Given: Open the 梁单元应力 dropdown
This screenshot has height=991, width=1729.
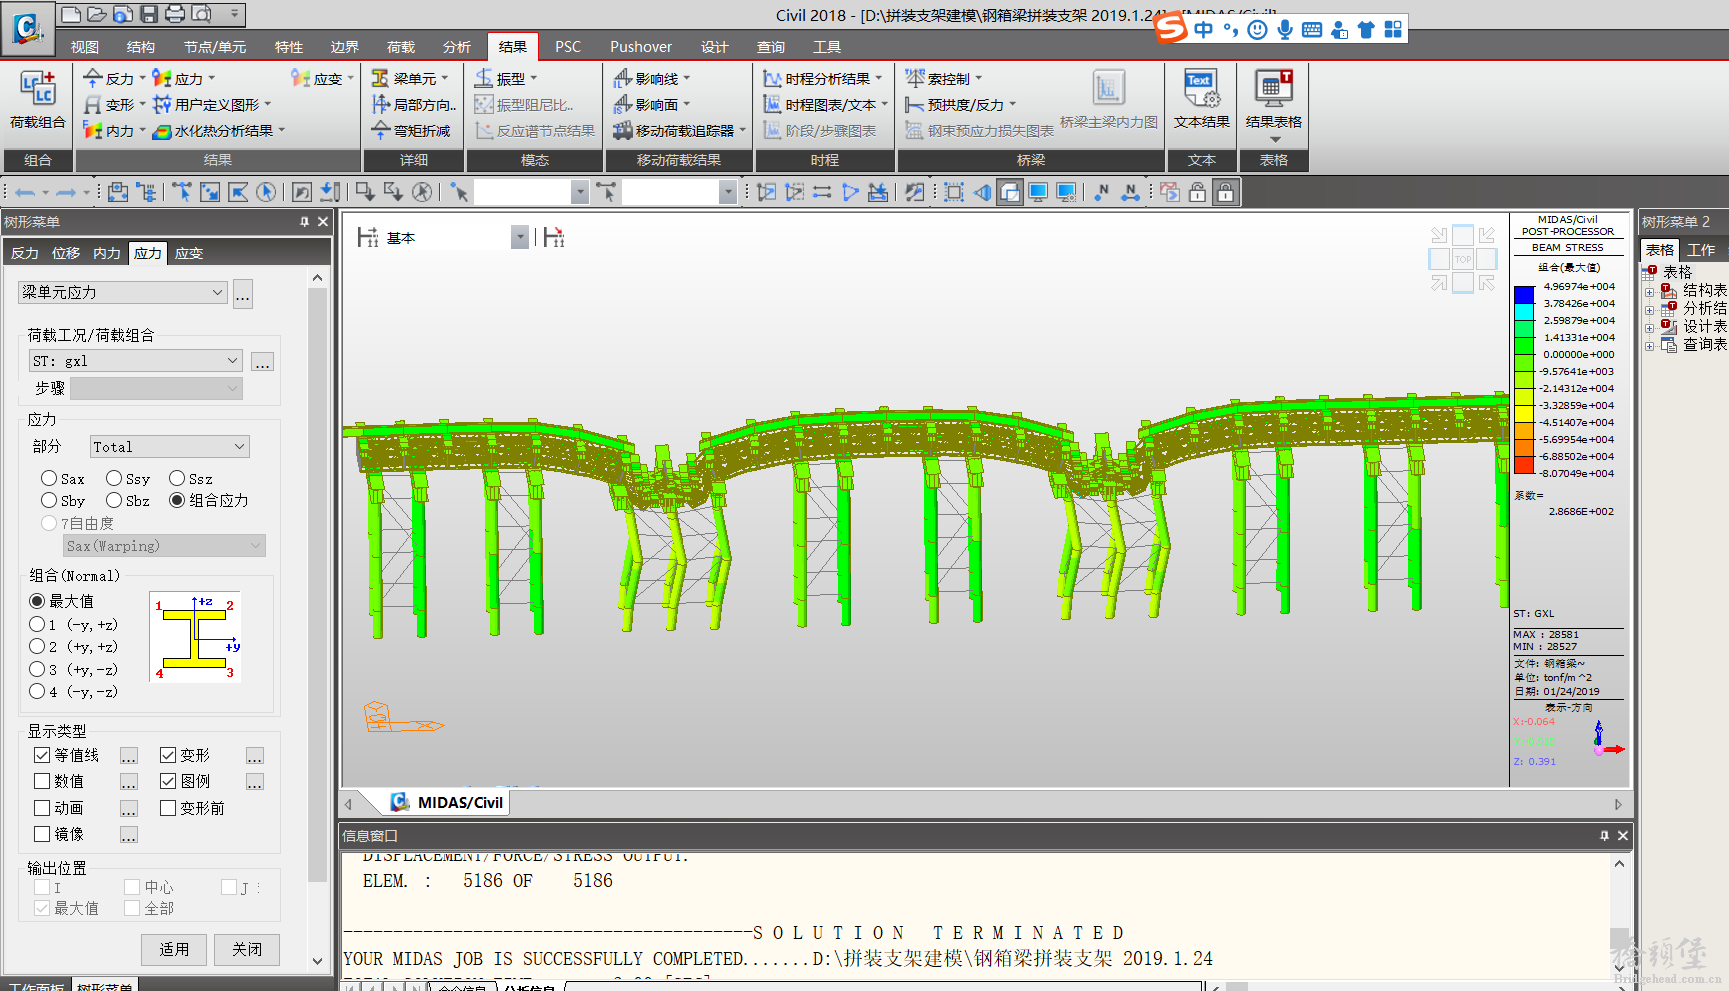Looking at the screenshot, I should tap(123, 292).
